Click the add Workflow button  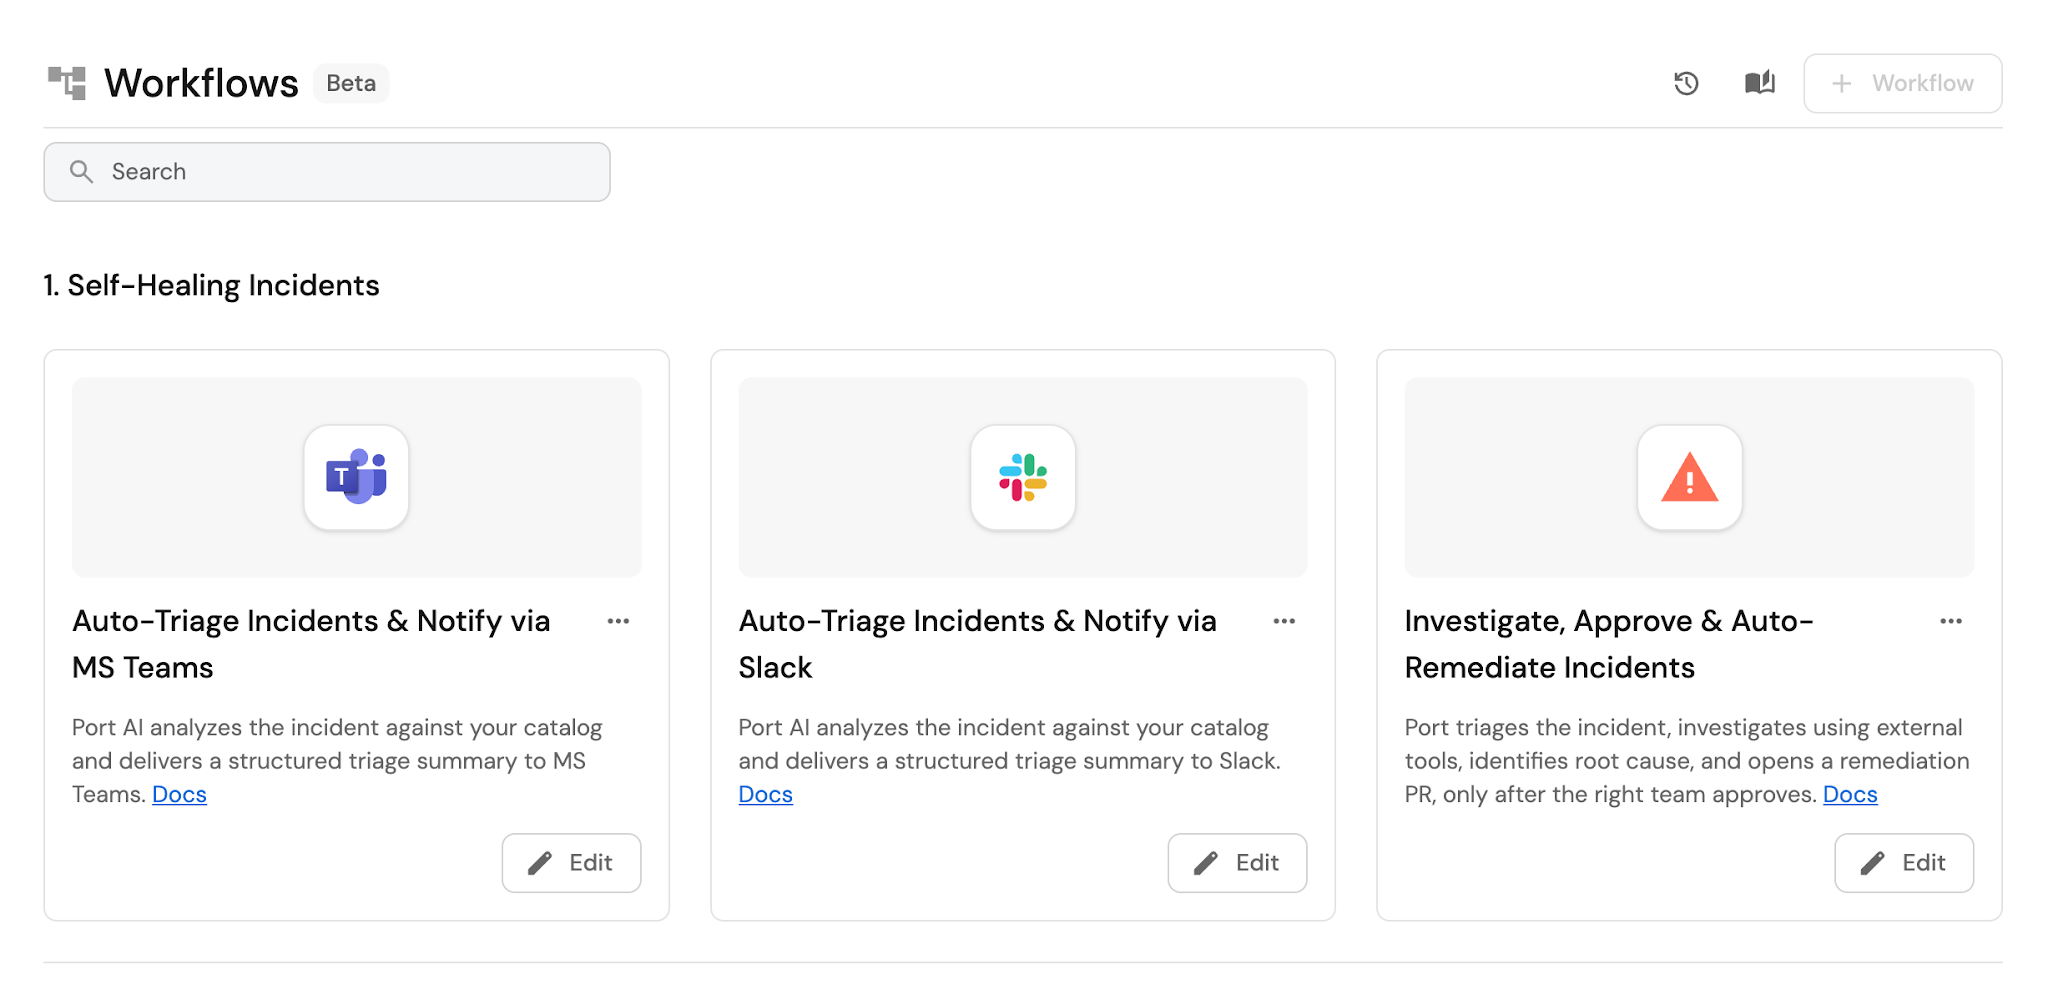click(x=1902, y=83)
